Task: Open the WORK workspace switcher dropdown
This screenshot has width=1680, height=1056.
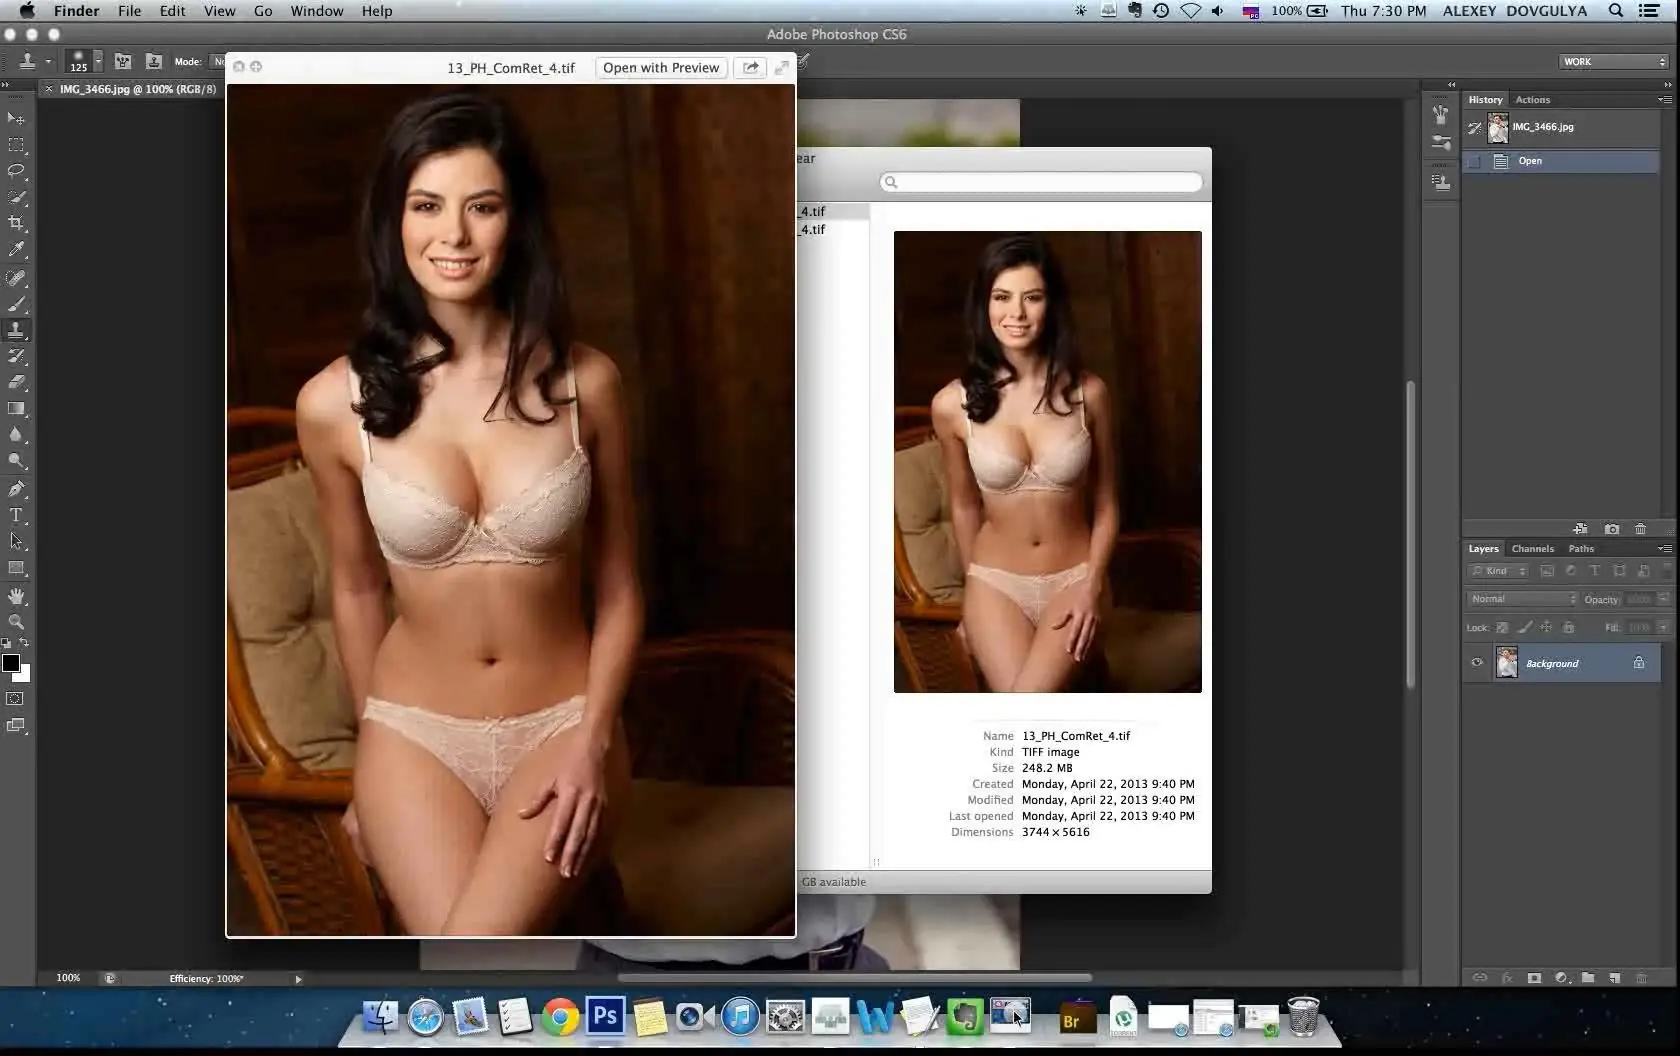Action: 1614,62
